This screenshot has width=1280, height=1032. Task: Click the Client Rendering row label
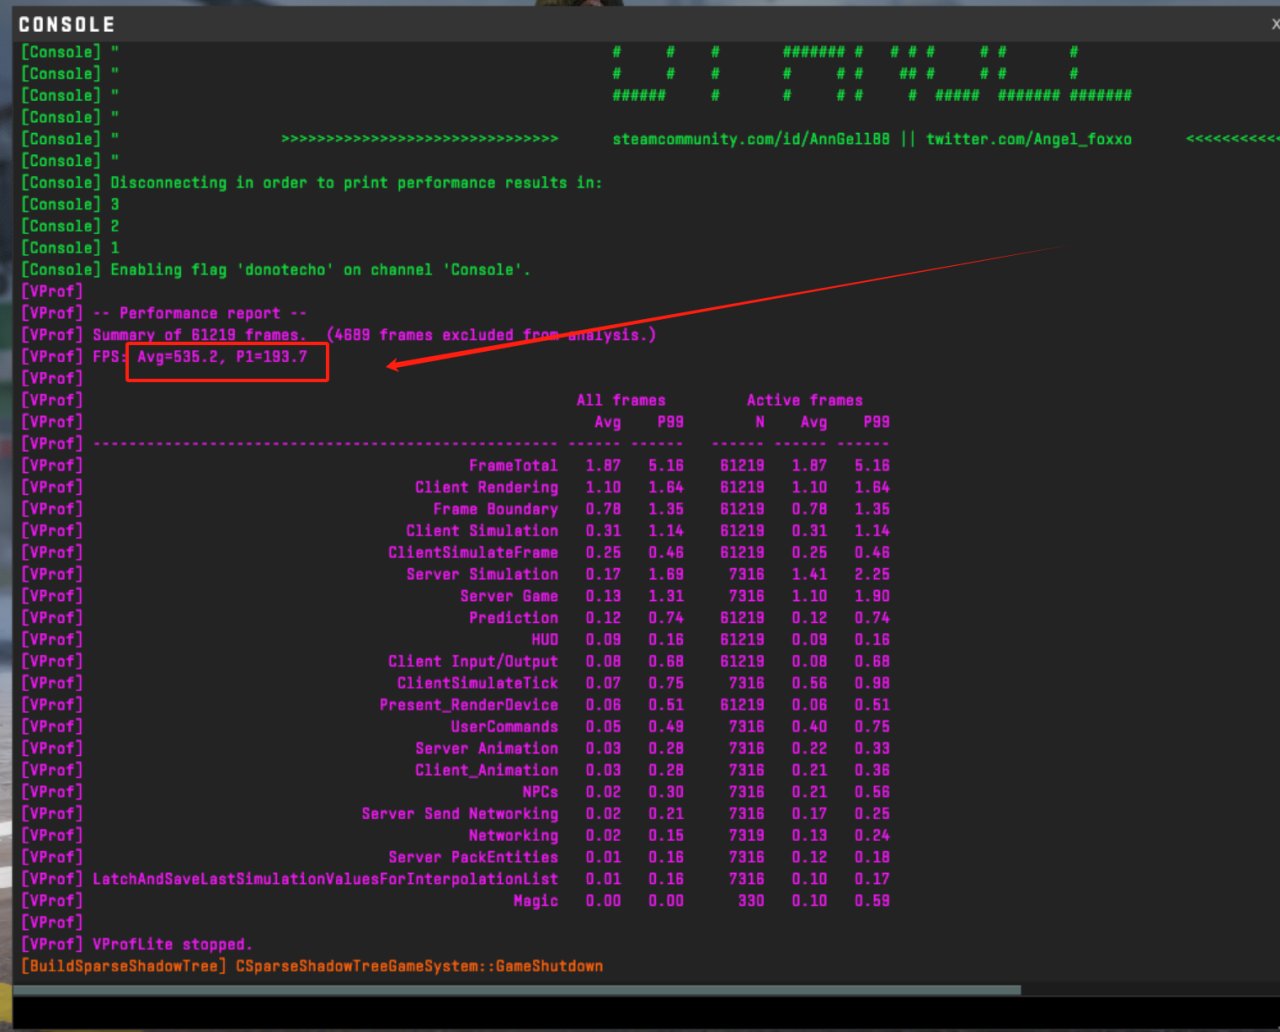(x=486, y=487)
